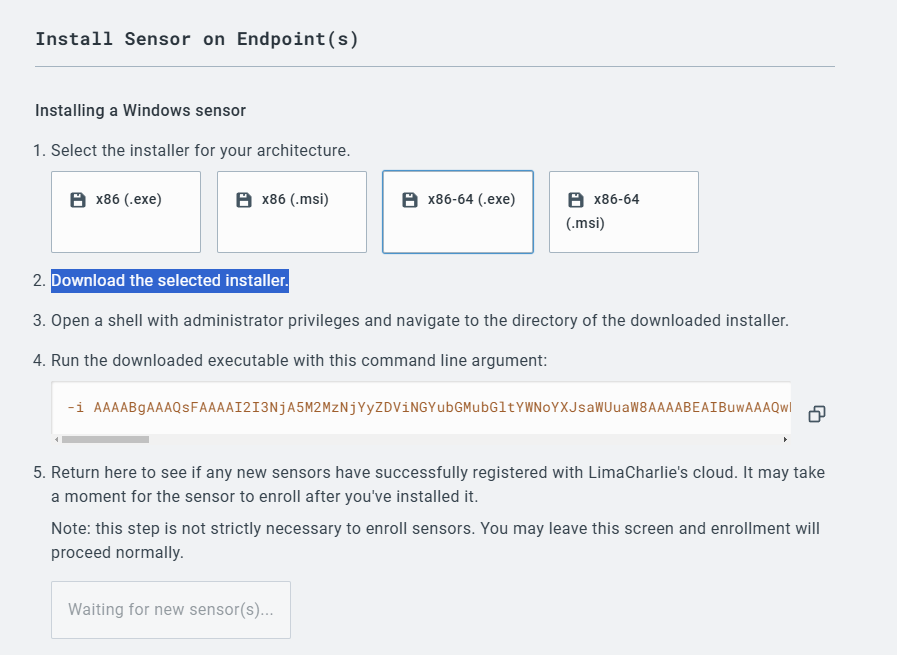Choose the x86 (.msi) installer label

tap(295, 199)
